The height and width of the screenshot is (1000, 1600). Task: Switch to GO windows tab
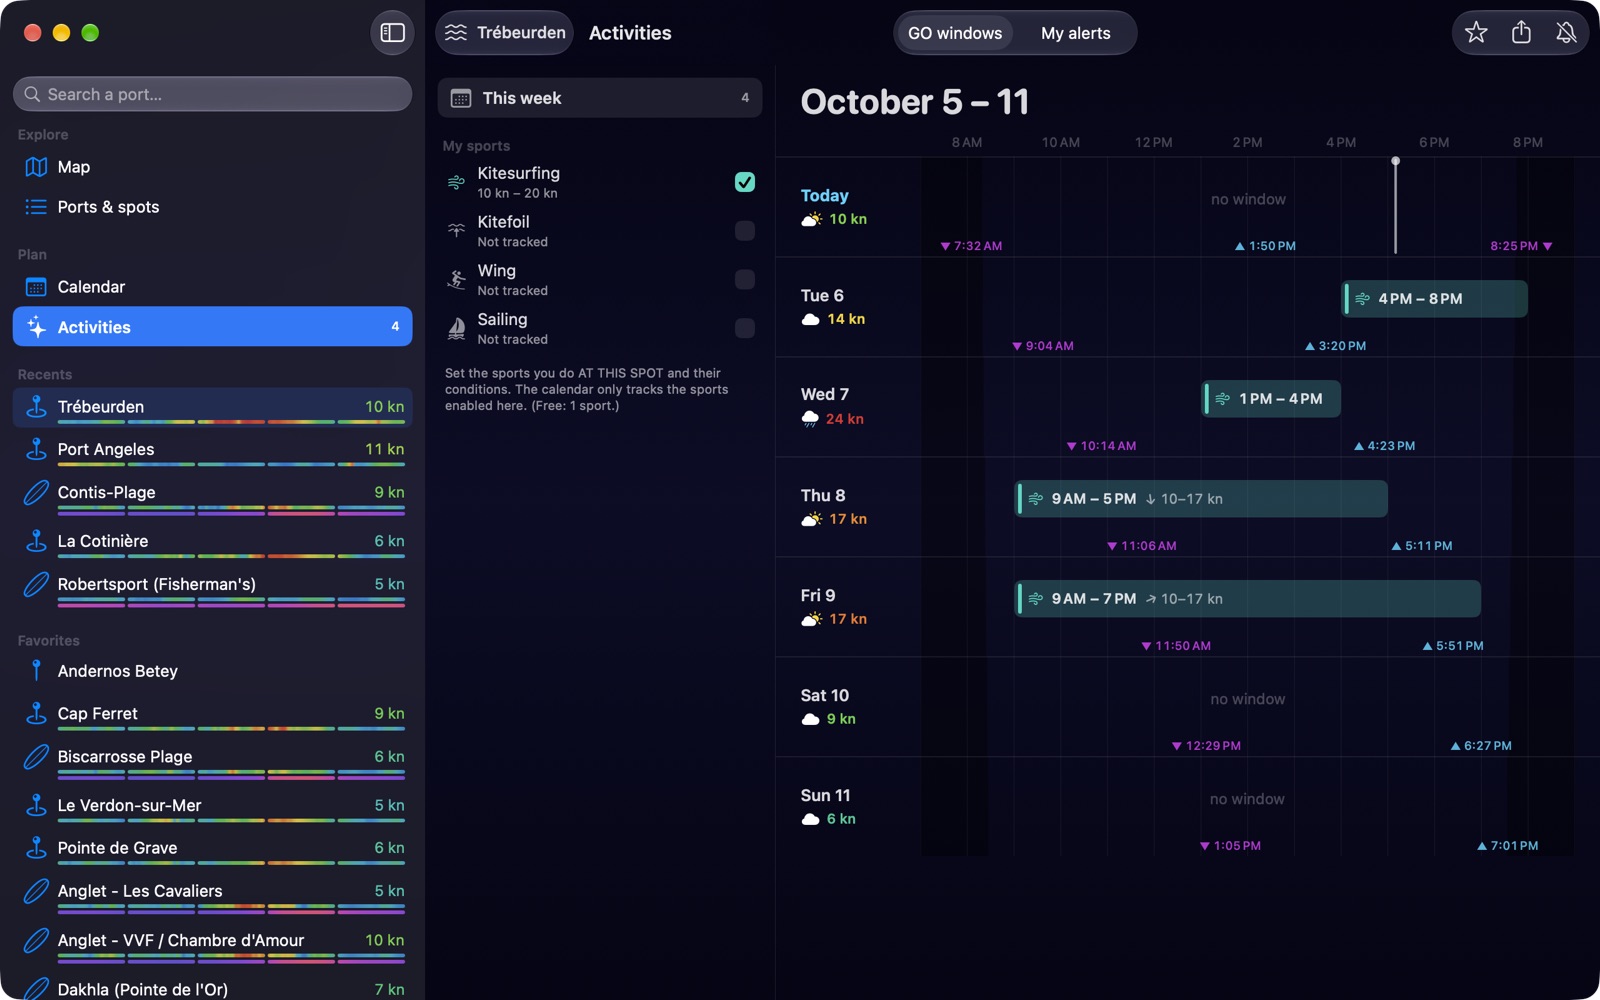click(954, 33)
